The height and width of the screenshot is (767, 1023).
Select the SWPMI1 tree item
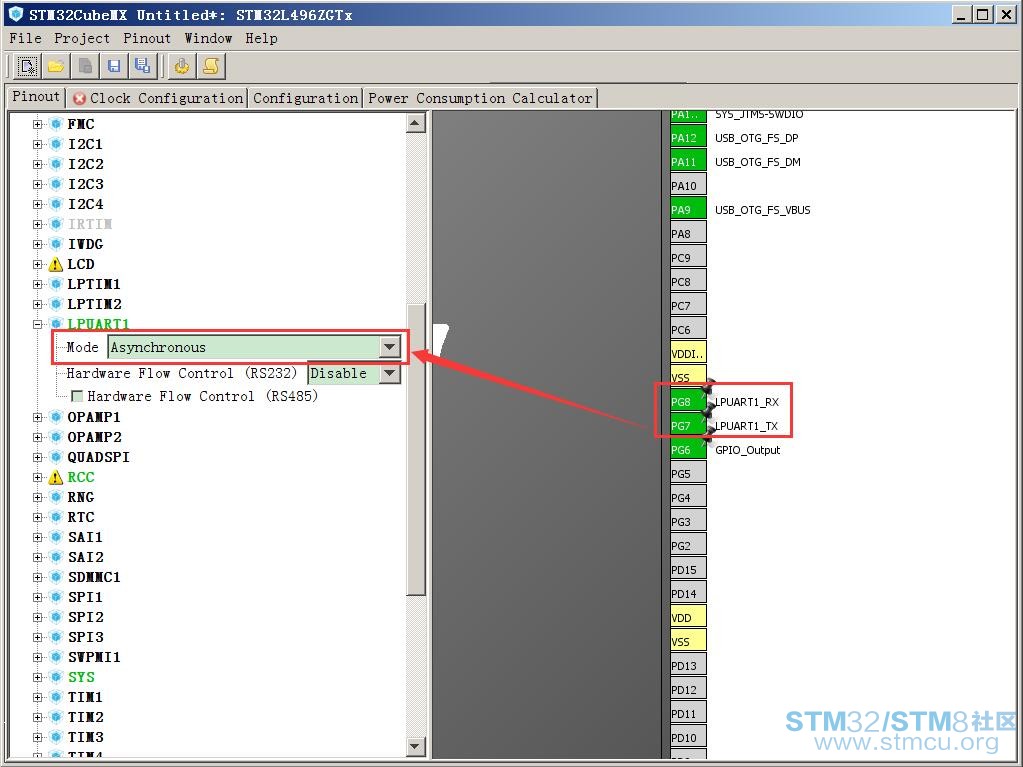coord(94,657)
